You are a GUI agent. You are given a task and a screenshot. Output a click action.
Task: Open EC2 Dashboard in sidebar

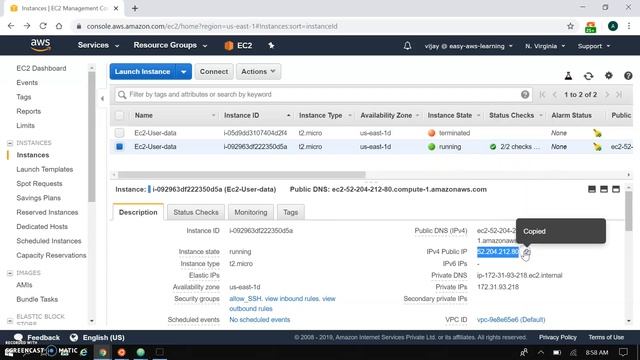click(x=41, y=68)
